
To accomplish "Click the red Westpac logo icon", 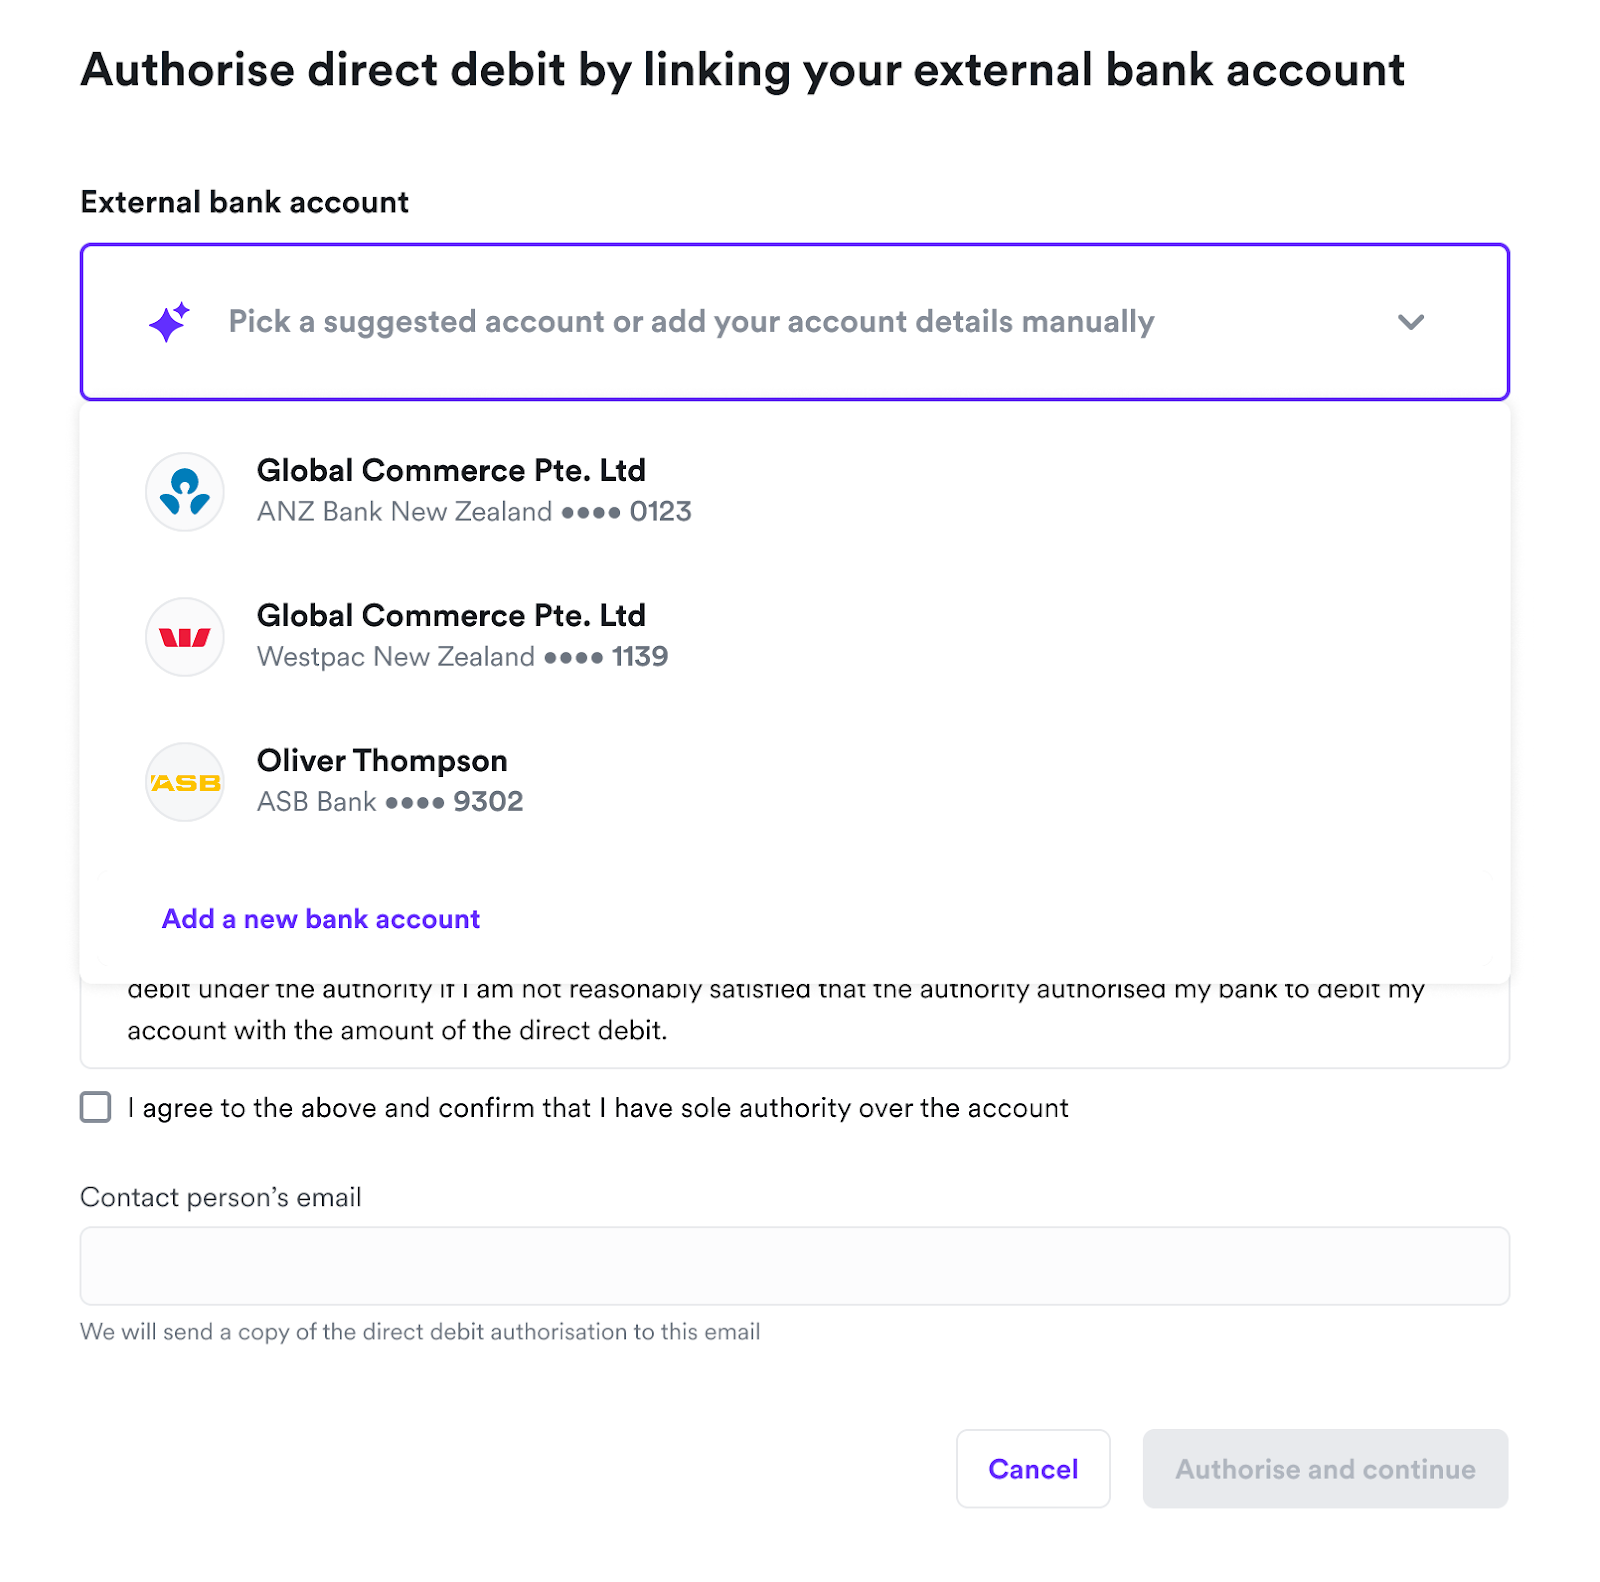I will click(185, 637).
